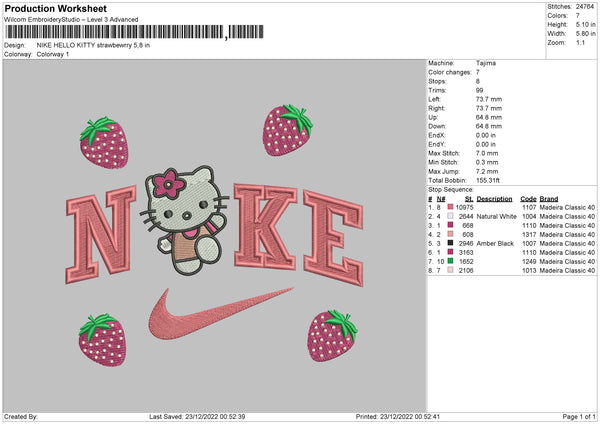
Task: Click the 'Stop Sequence:' heading
Action: point(451,189)
